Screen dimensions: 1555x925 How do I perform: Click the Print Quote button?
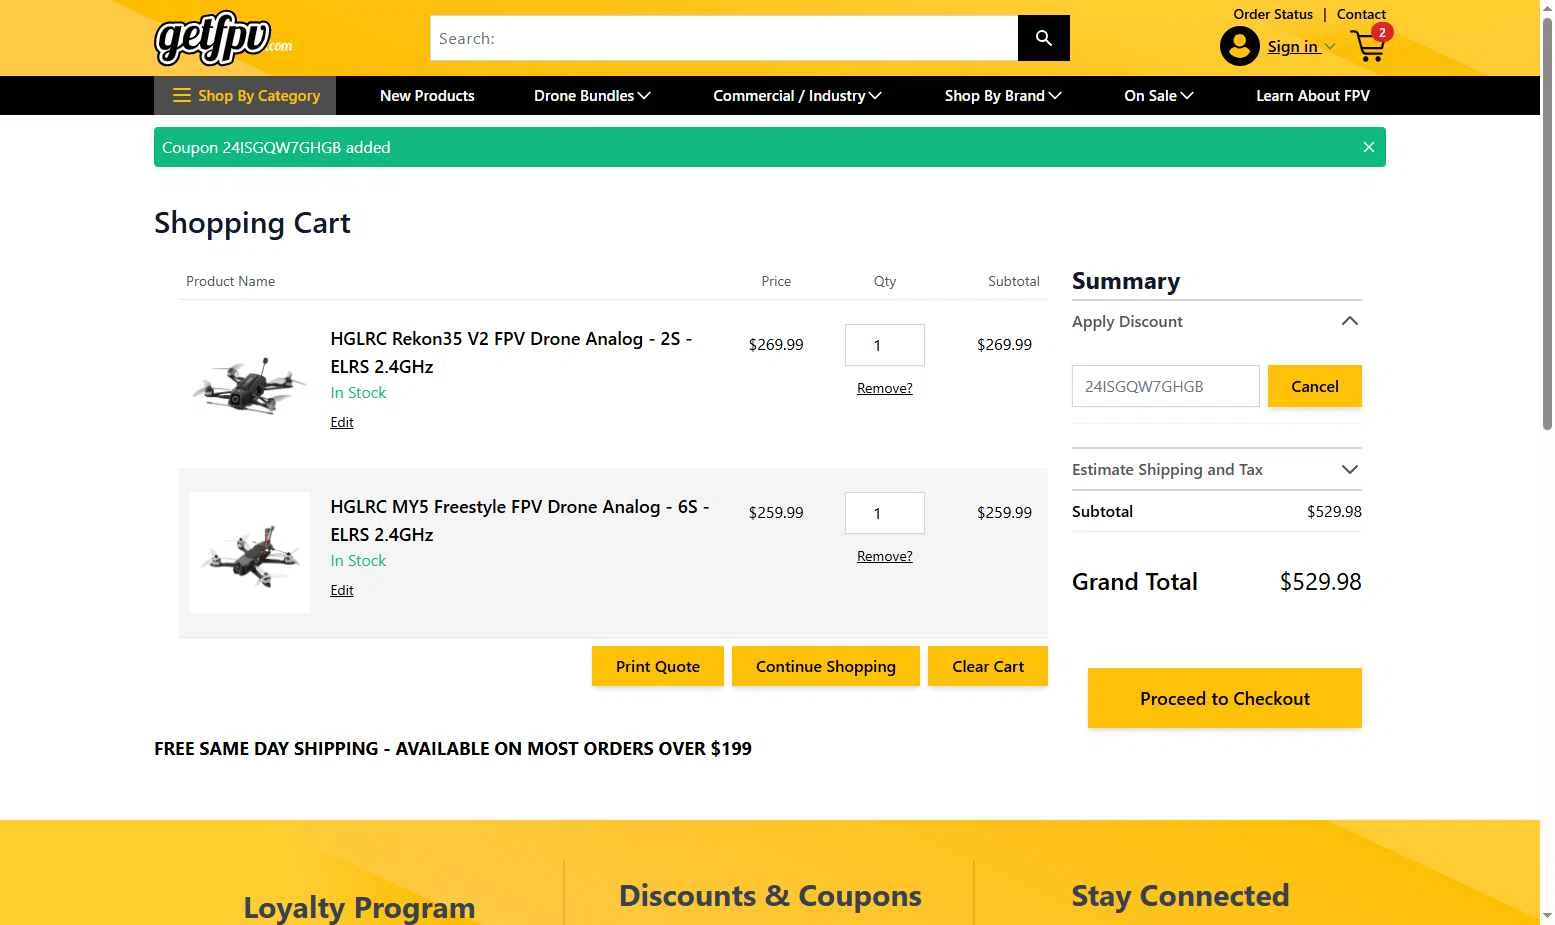657,666
